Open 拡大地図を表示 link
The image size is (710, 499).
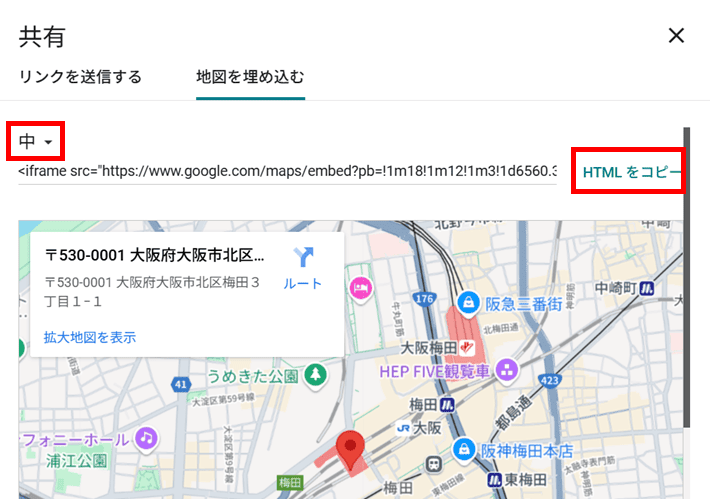(x=90, y=337)
